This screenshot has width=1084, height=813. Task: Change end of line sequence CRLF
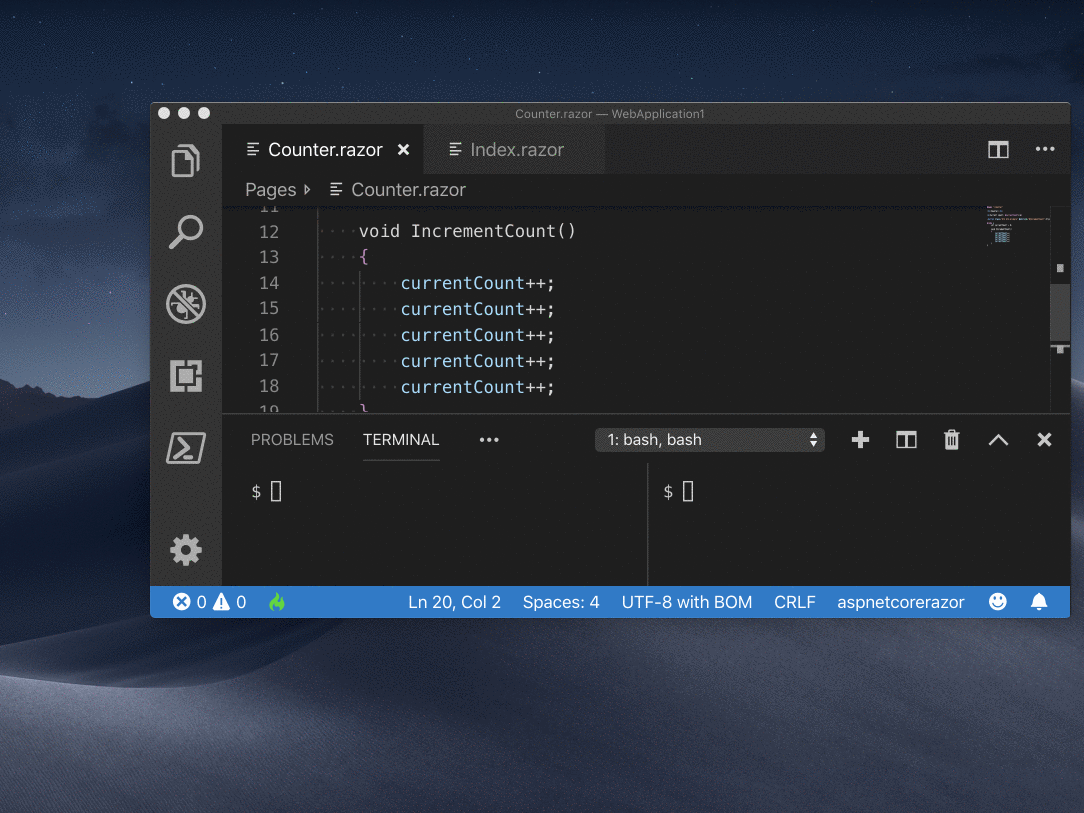click(794, 602)
